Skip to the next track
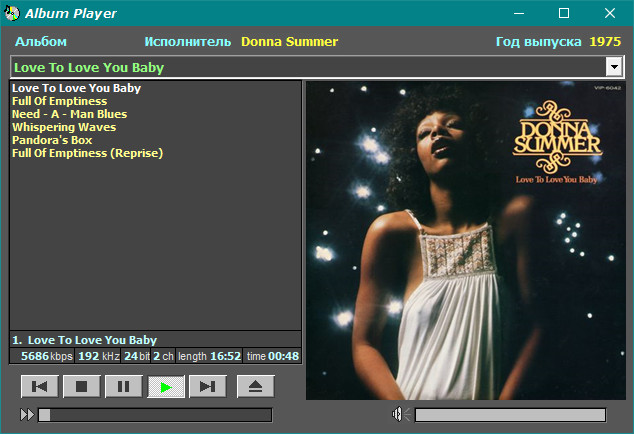Screen dimensions: 634x434 (208, 387)
